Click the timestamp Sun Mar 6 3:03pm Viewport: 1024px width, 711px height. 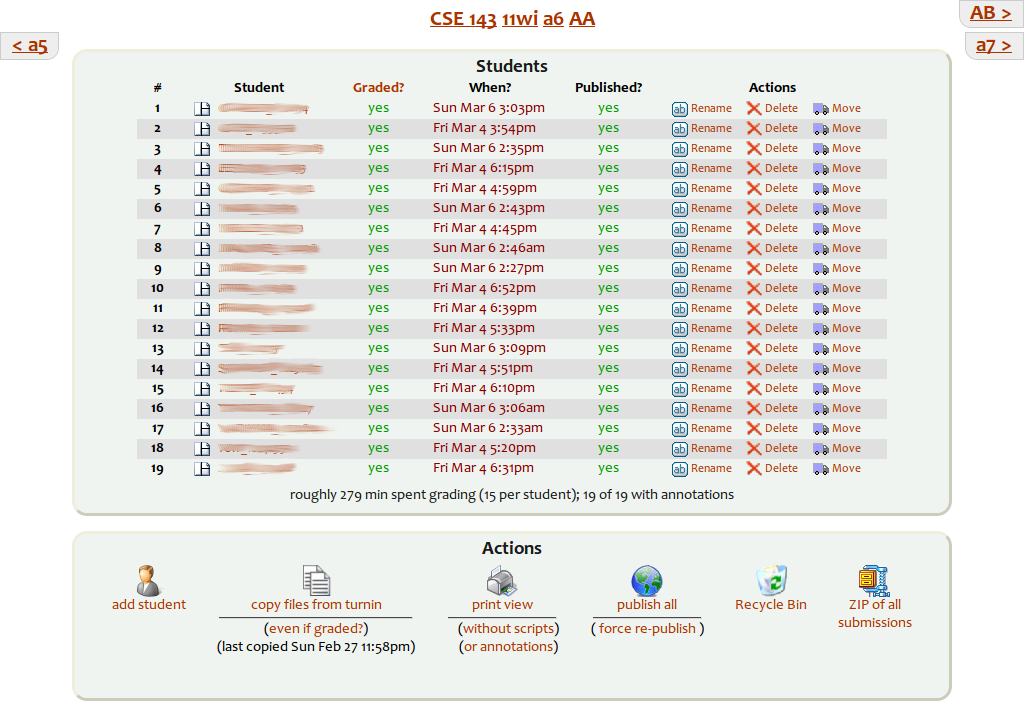click(x=488, y=108)
